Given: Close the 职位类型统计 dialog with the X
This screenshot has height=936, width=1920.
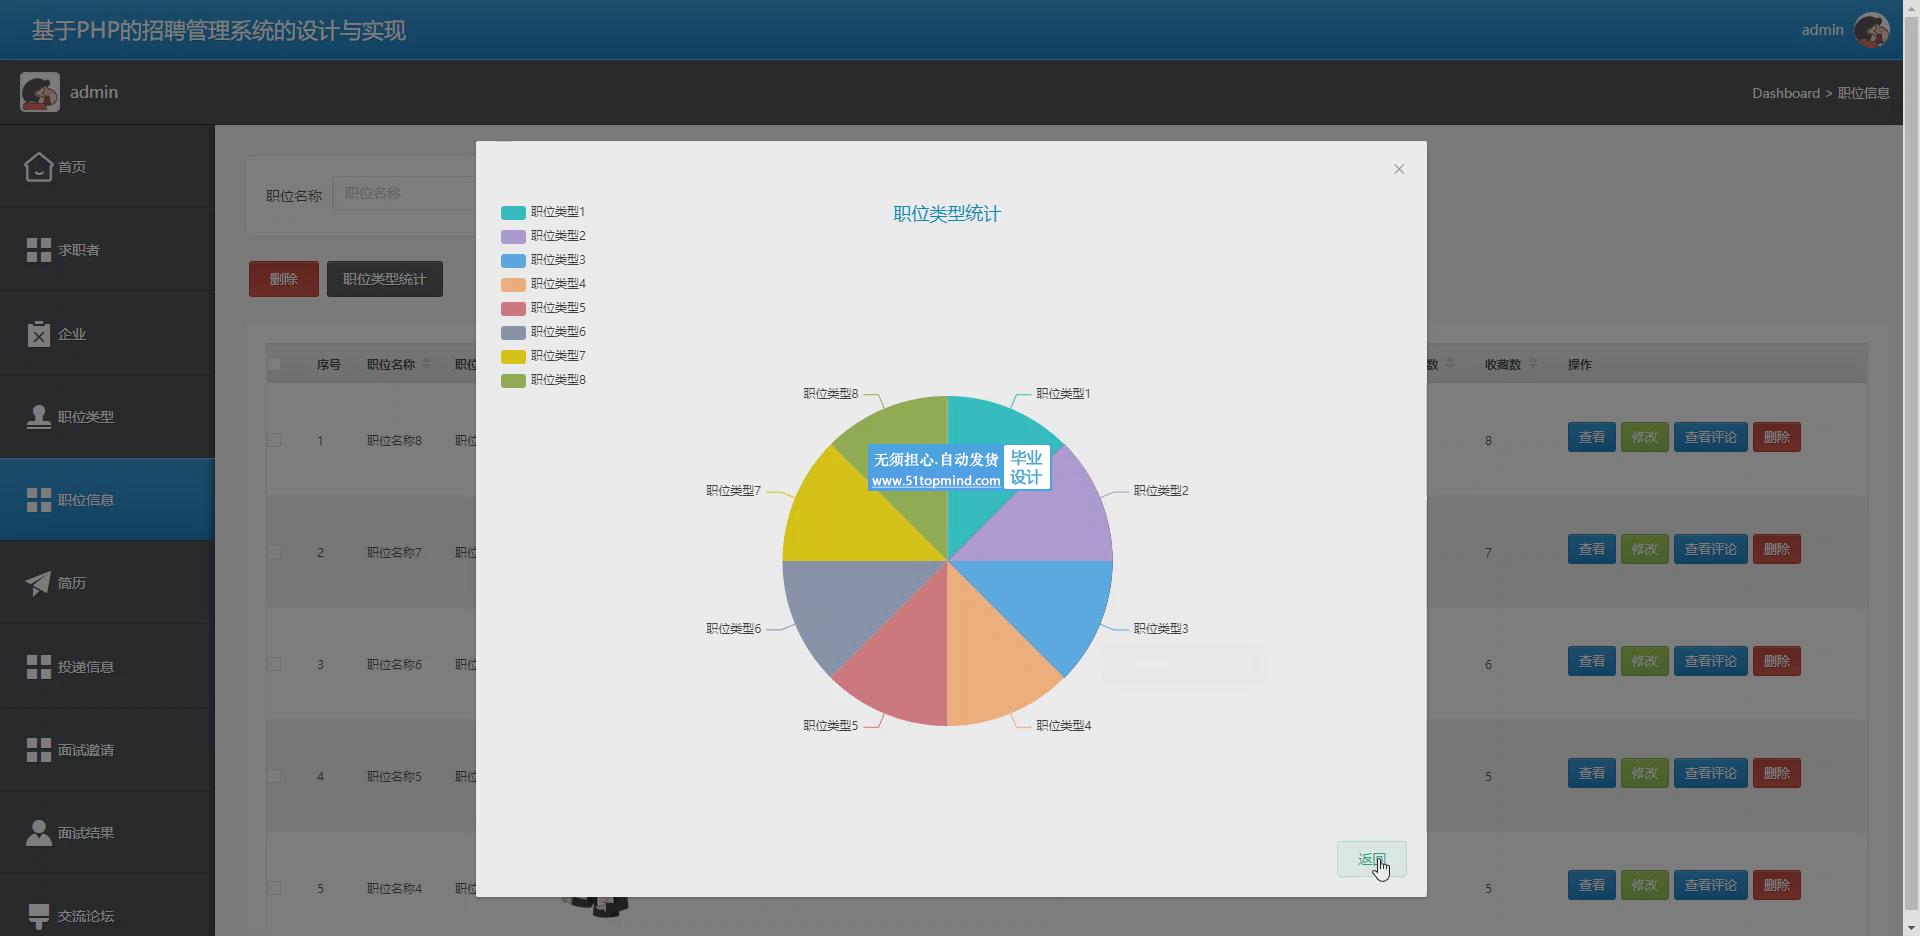Looking at the screenshot, I should pos(1399,169).
